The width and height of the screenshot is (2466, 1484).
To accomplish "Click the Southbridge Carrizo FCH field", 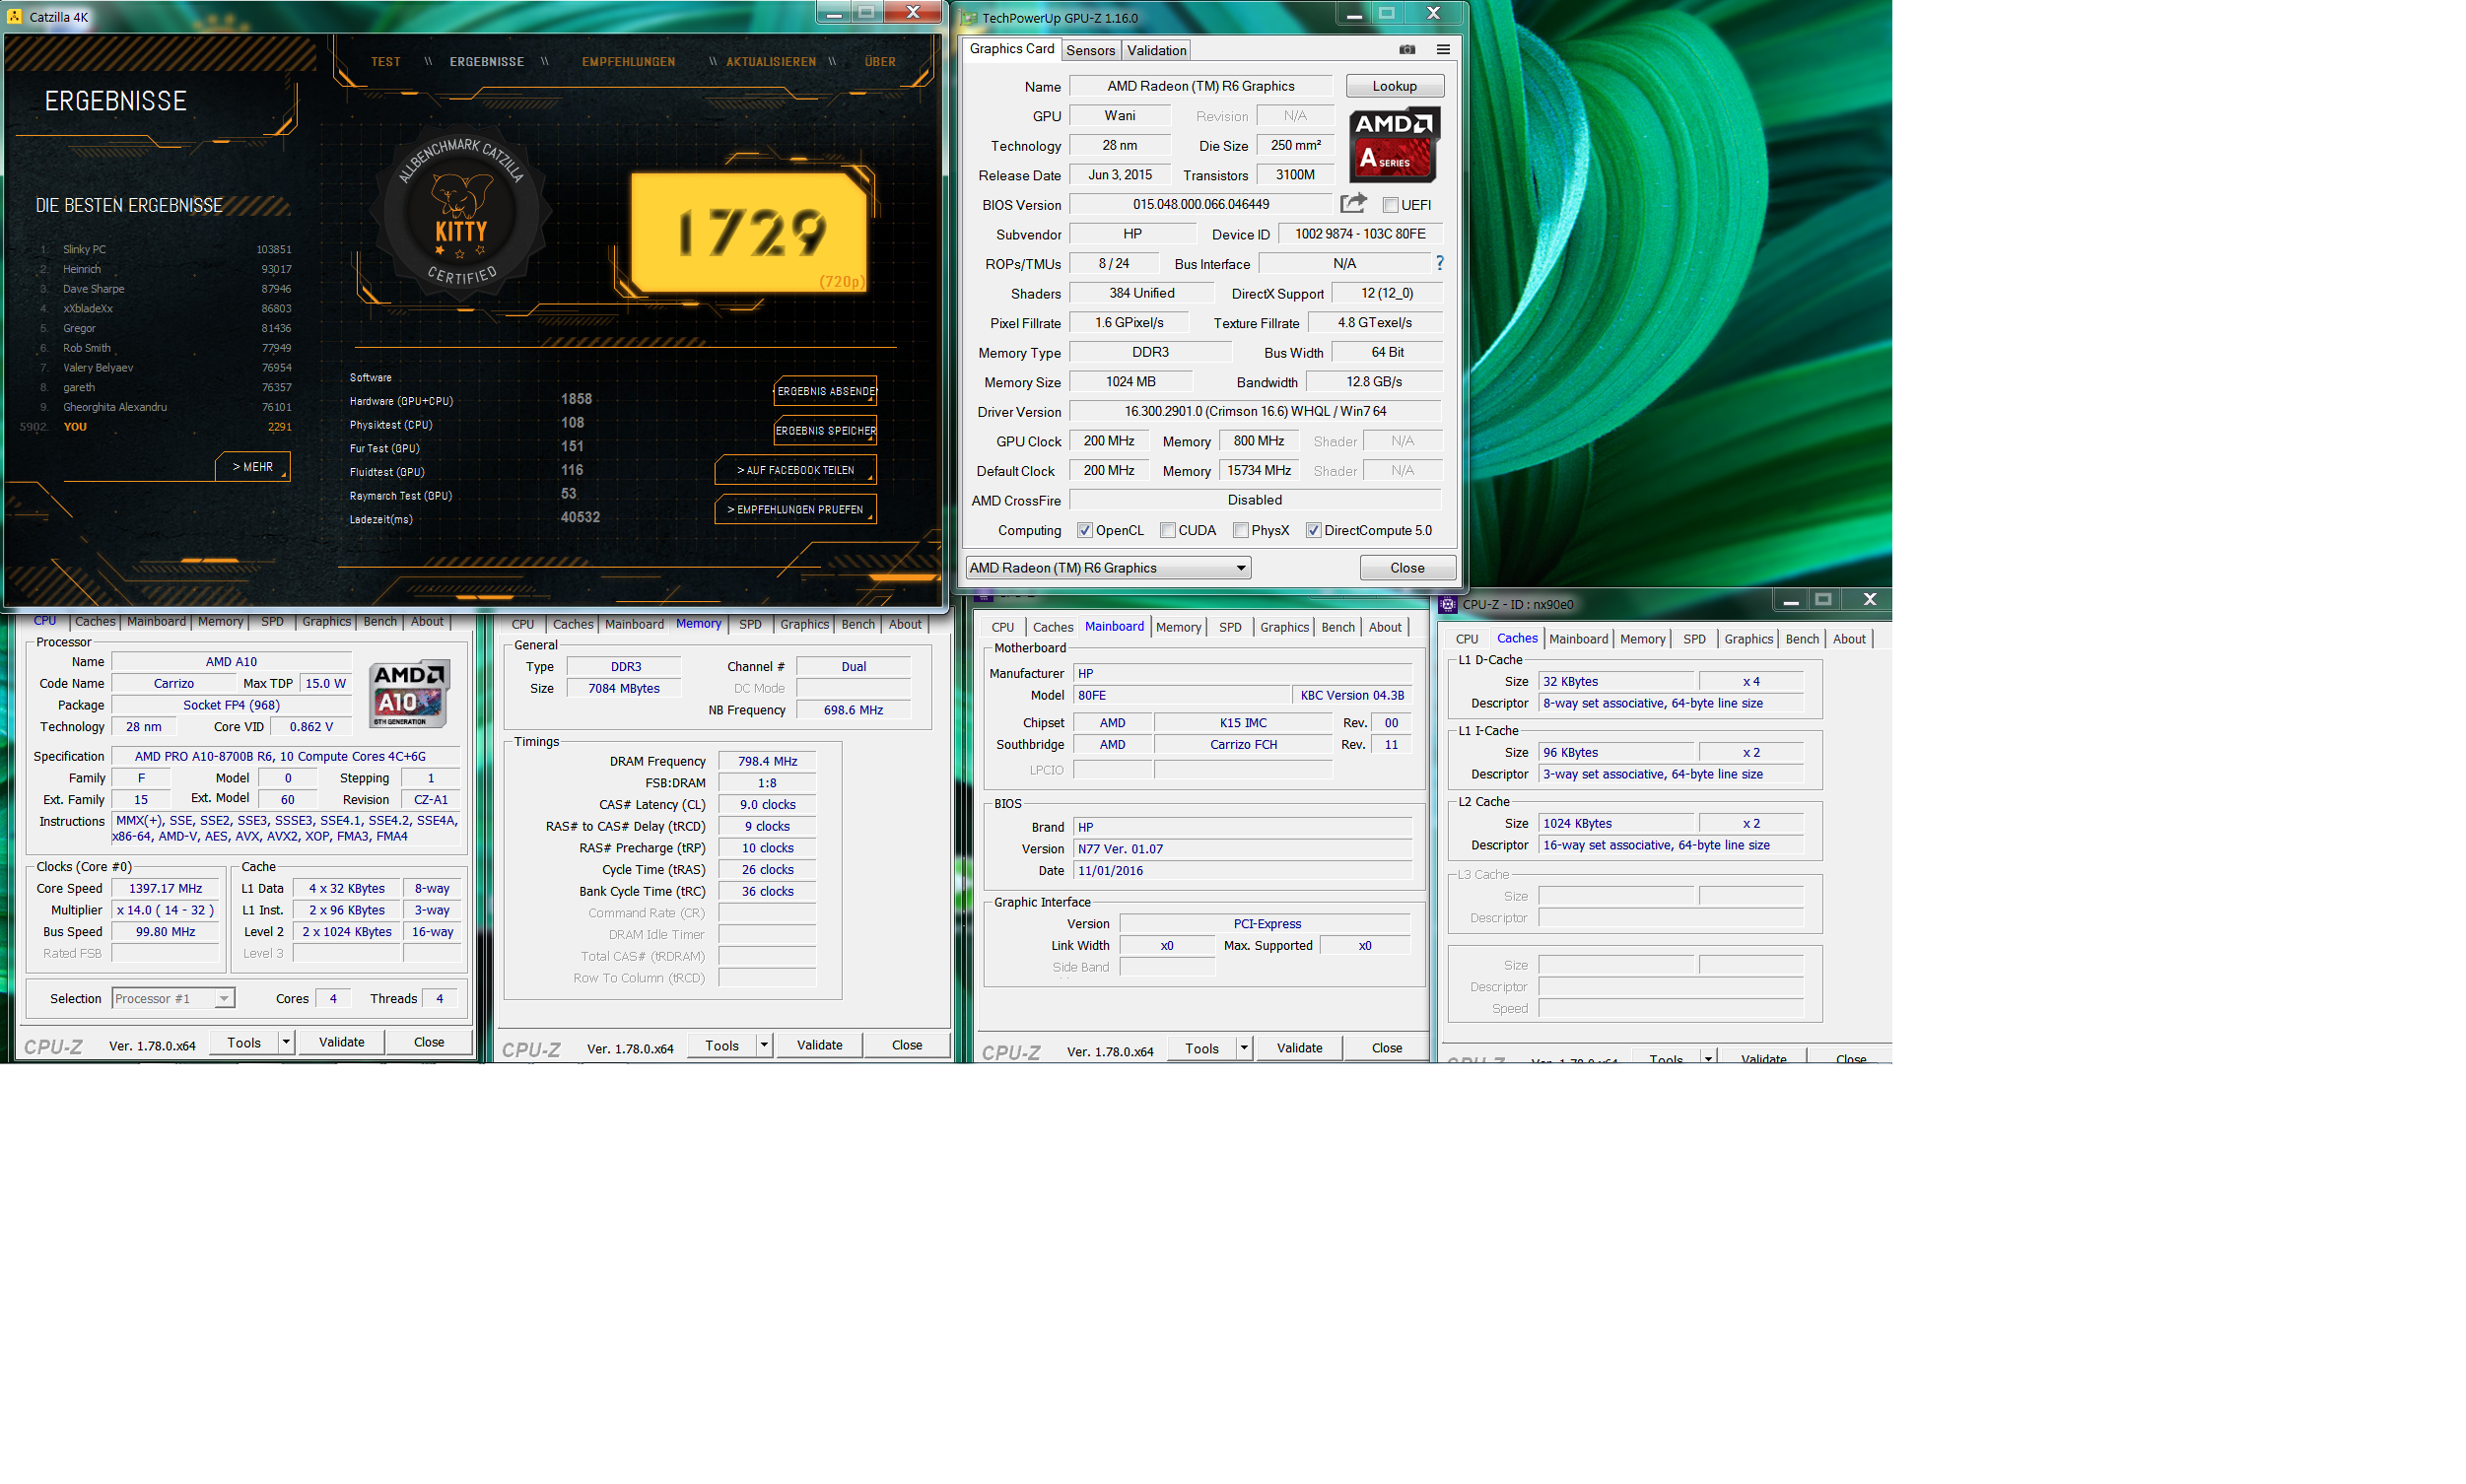I will (1243, 744).
